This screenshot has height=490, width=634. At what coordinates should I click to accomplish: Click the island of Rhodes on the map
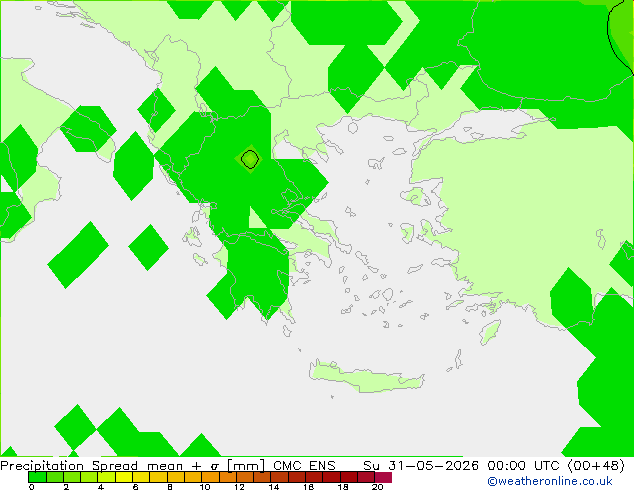(490, 332)
